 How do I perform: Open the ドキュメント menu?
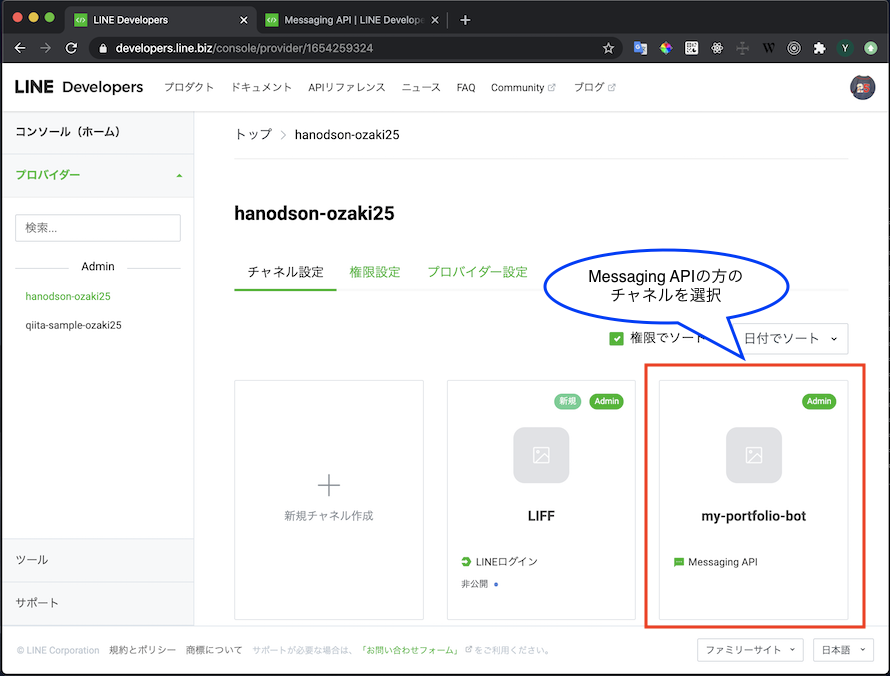(x=261, y=87)
